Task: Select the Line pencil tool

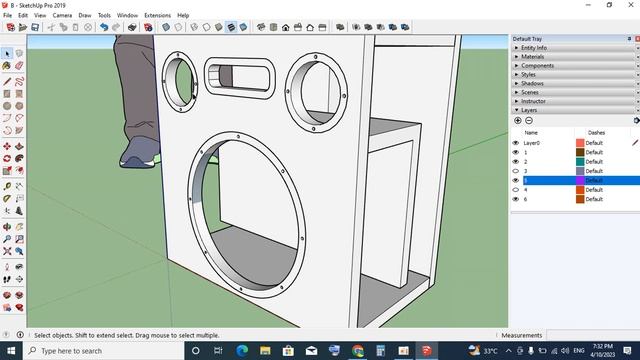Action: click(7, 82)
